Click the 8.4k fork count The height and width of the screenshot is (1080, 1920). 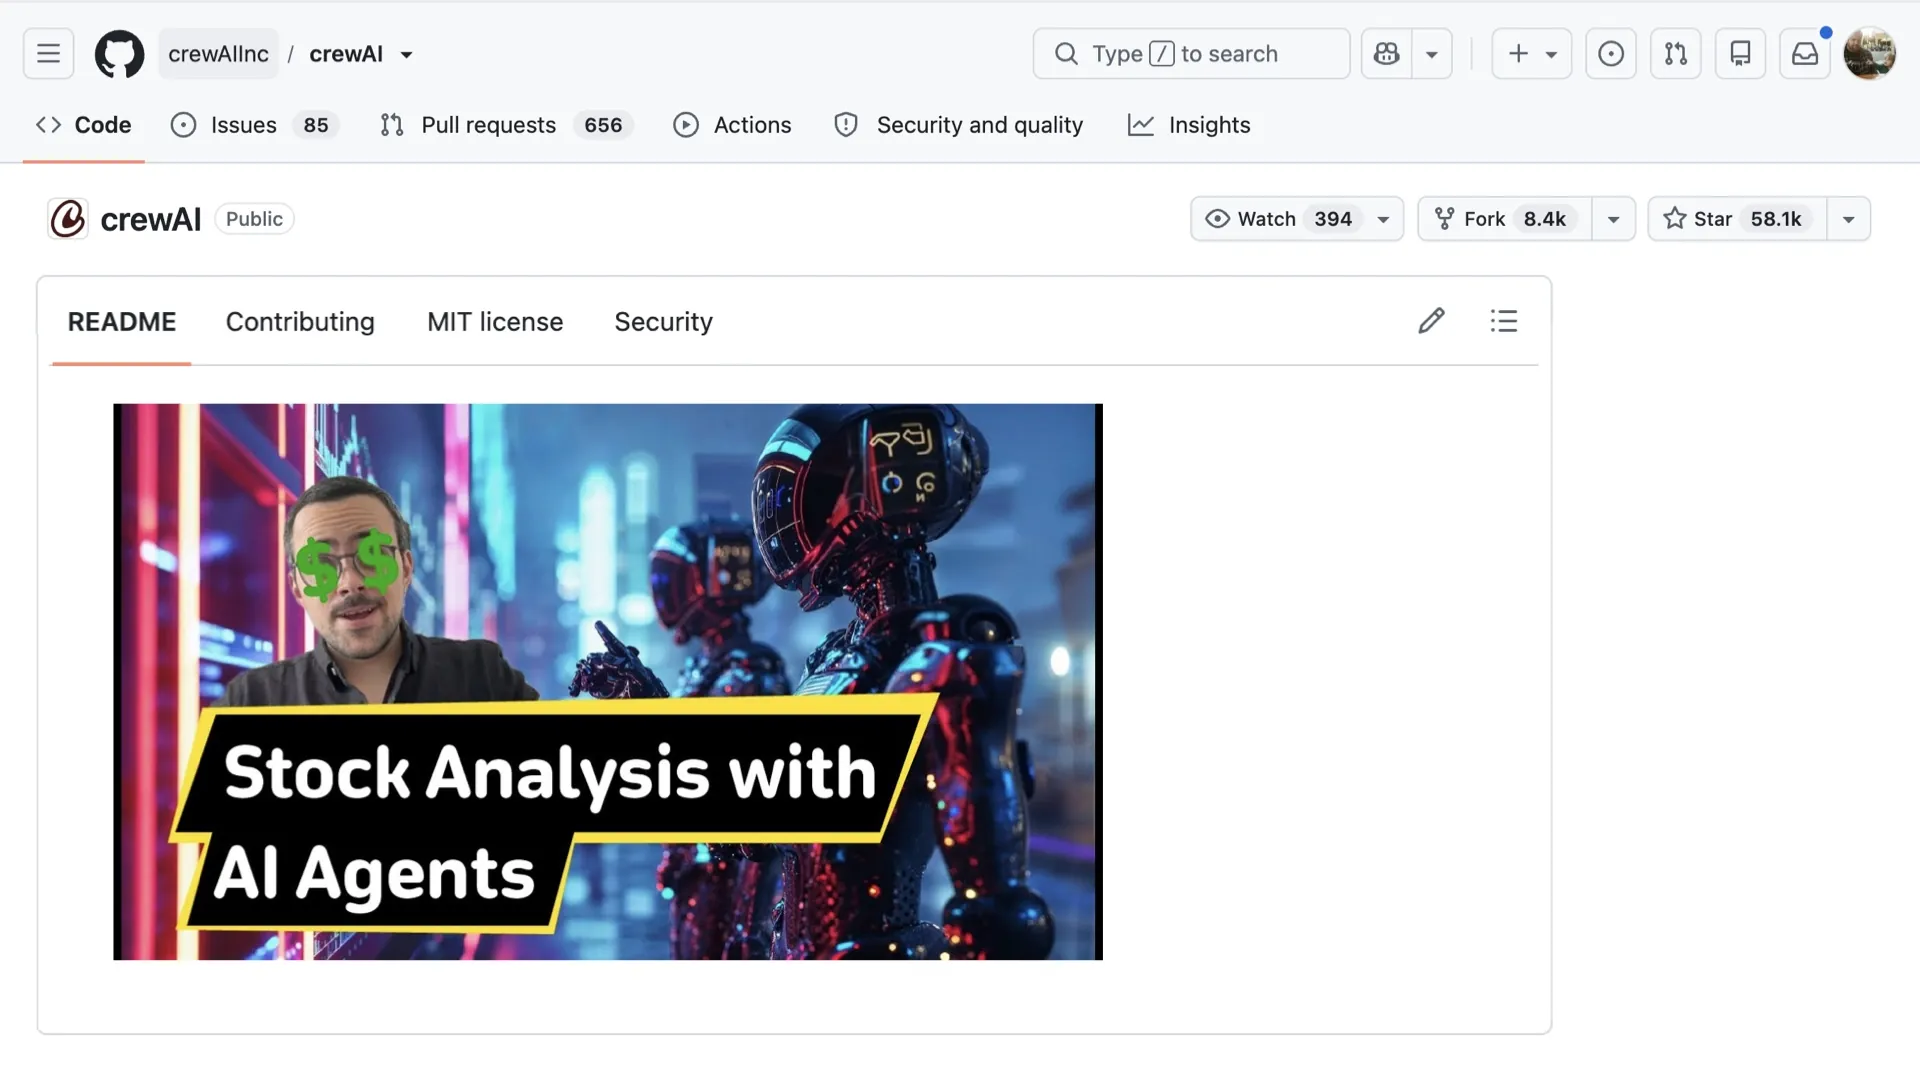coord(1545,219)
